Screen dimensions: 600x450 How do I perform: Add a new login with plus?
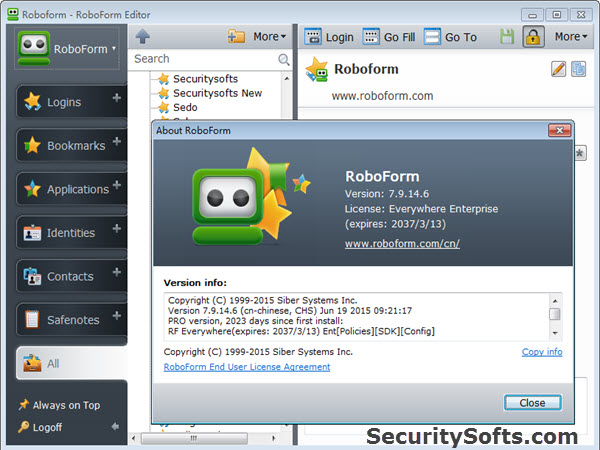[x=117, y=98]
